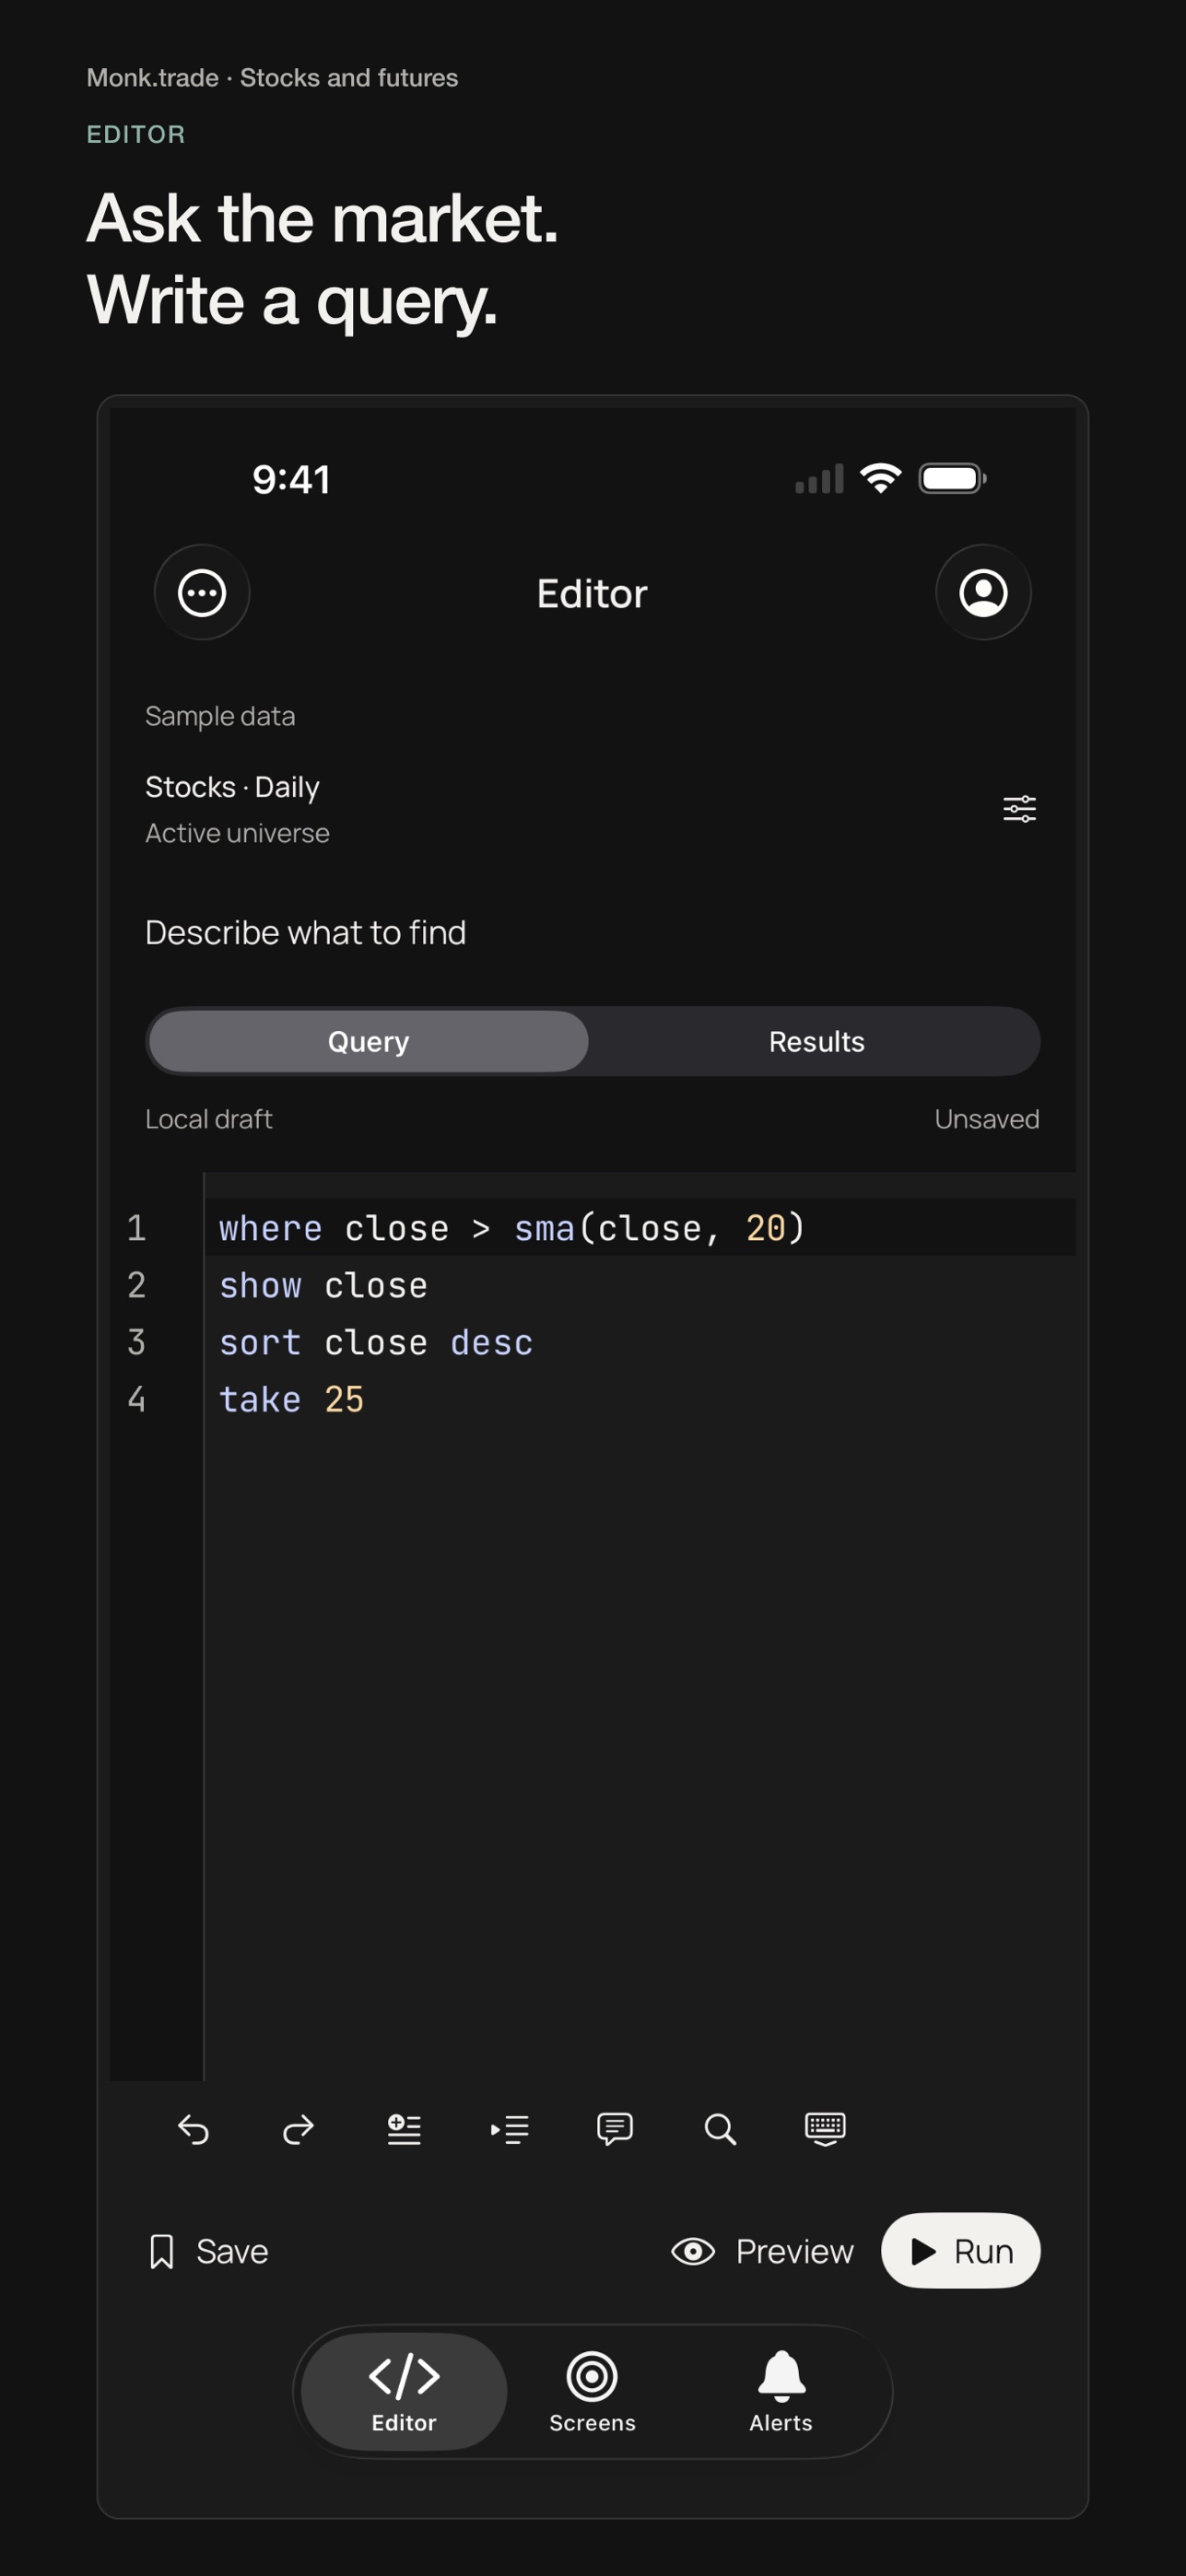This screenshot has width=1186, height=2576.
Task: Switch to the Query segment
Action: point(368,1041)
